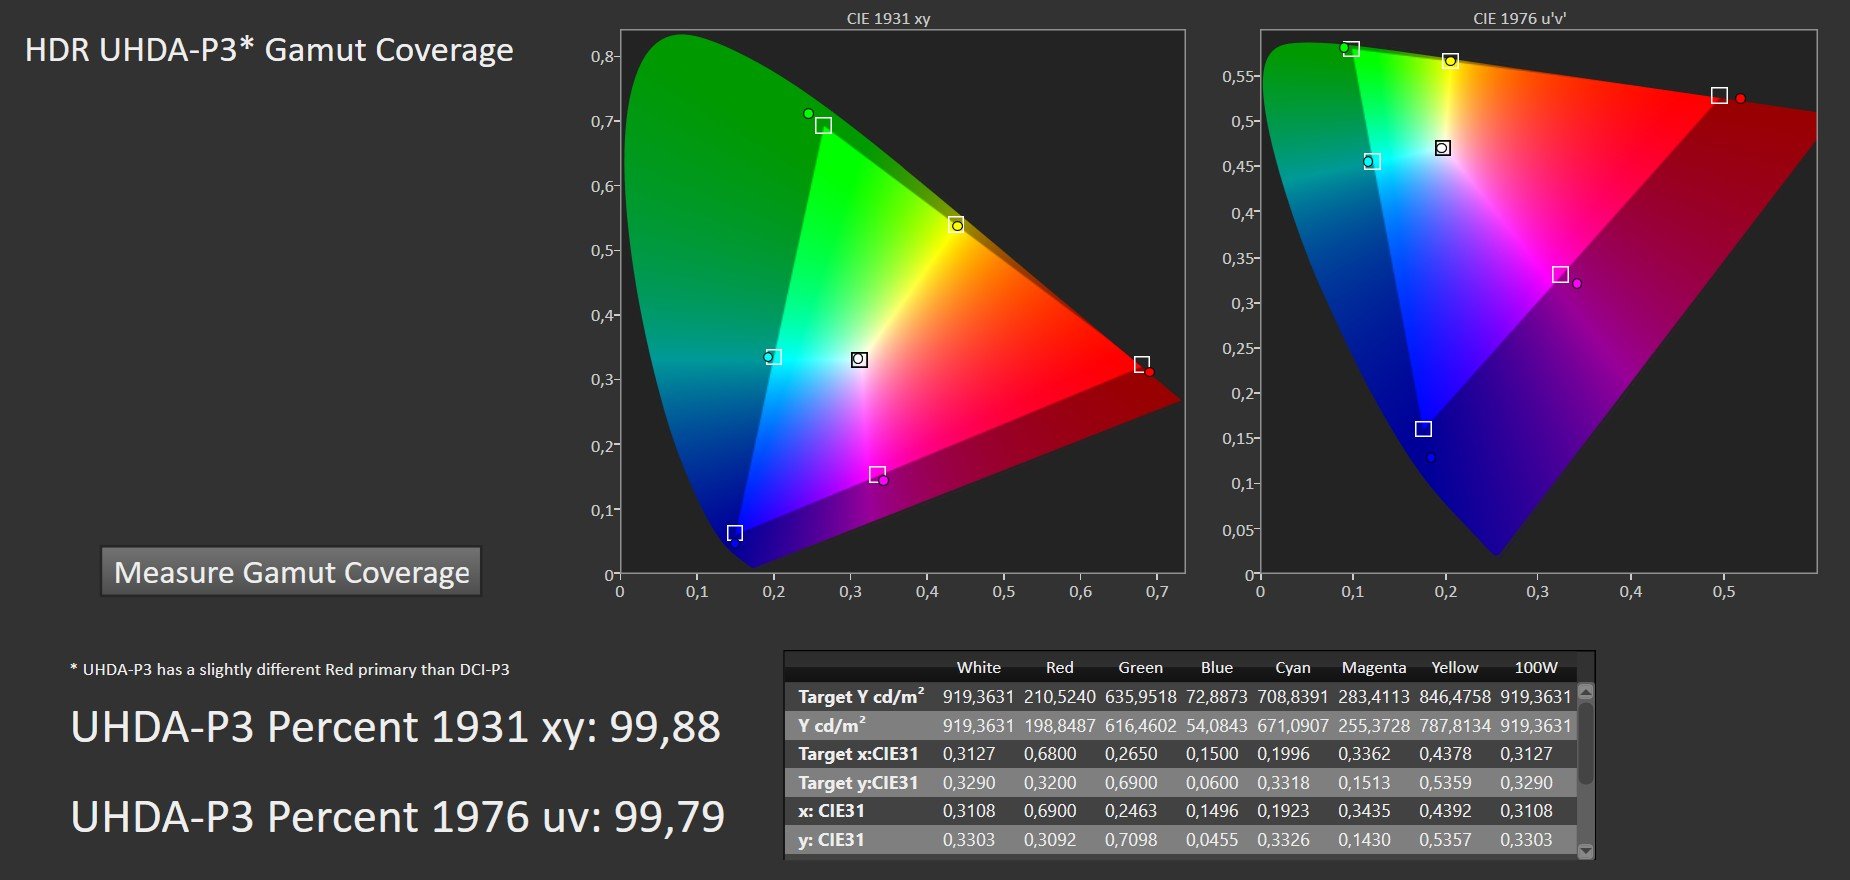Select the Blue measured y value 0,0455
Screen dimensions: 1850x880
click(x=1211, y=840)
